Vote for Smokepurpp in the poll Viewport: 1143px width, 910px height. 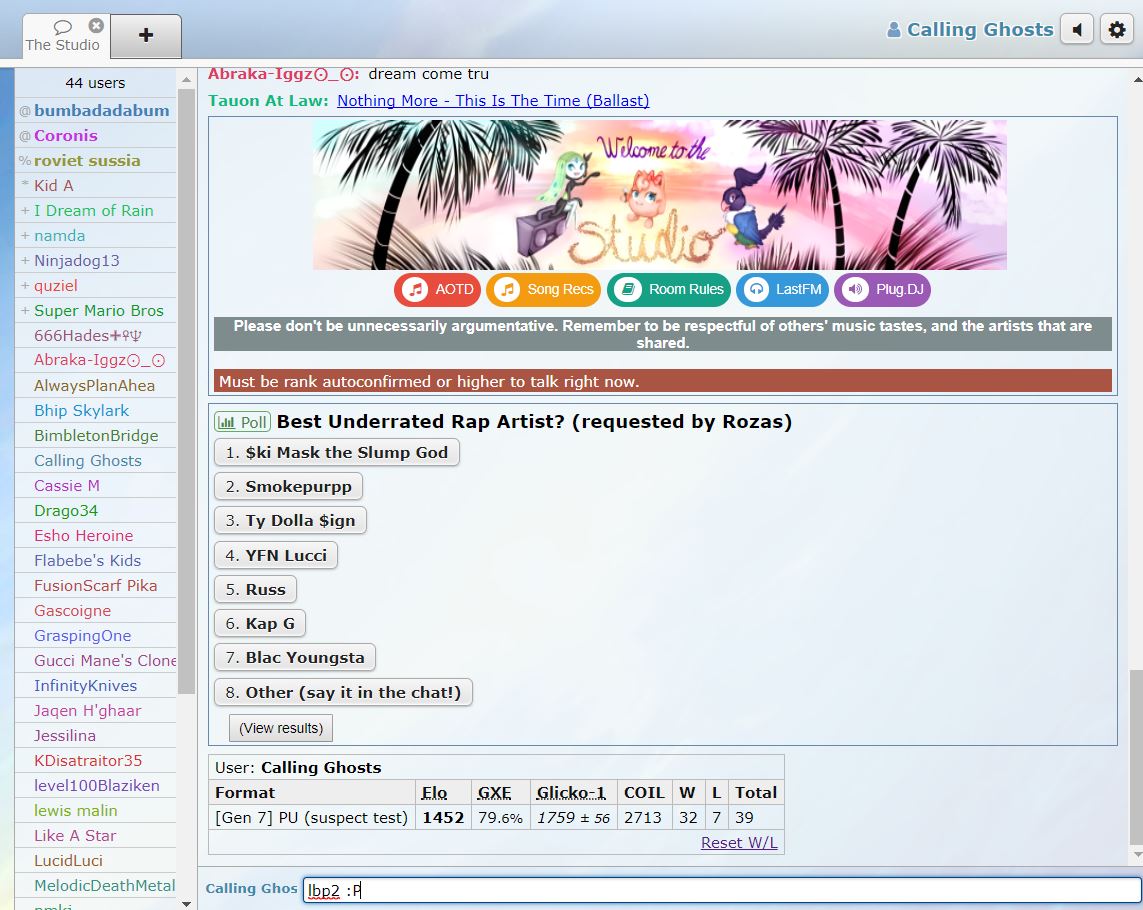(288, 487)
